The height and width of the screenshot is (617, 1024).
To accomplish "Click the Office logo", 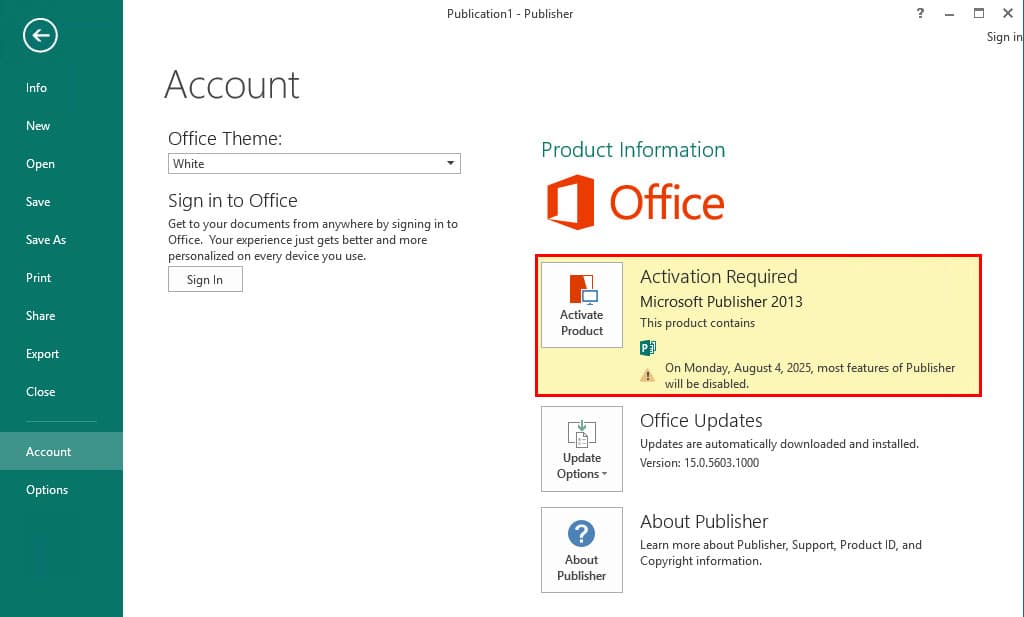I will (635, 202).
